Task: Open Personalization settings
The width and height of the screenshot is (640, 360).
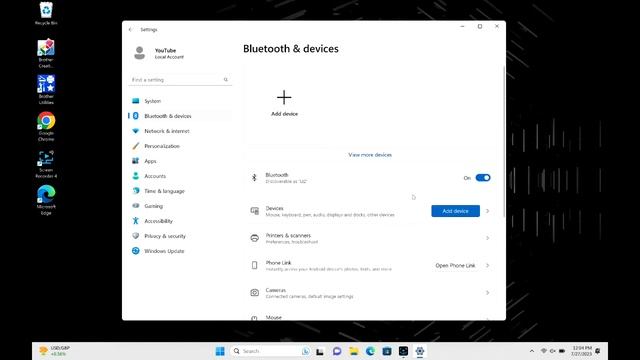Action: click(180, 146)
